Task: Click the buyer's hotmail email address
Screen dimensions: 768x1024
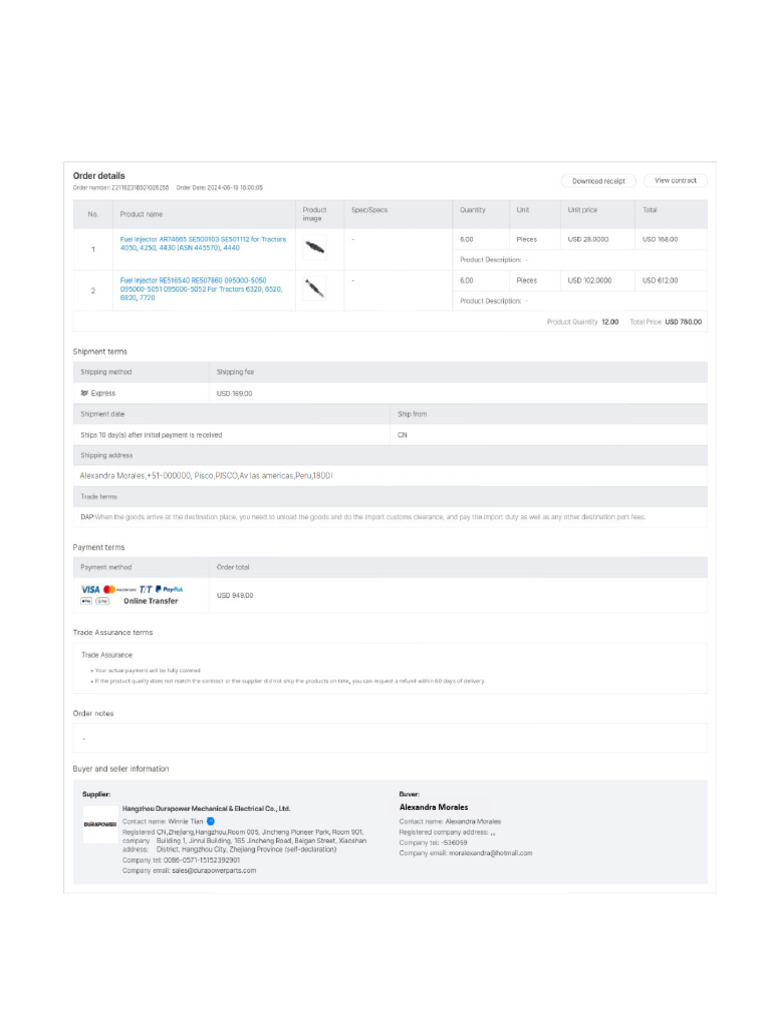Action: pyautogui.click(x=490, y=853)
